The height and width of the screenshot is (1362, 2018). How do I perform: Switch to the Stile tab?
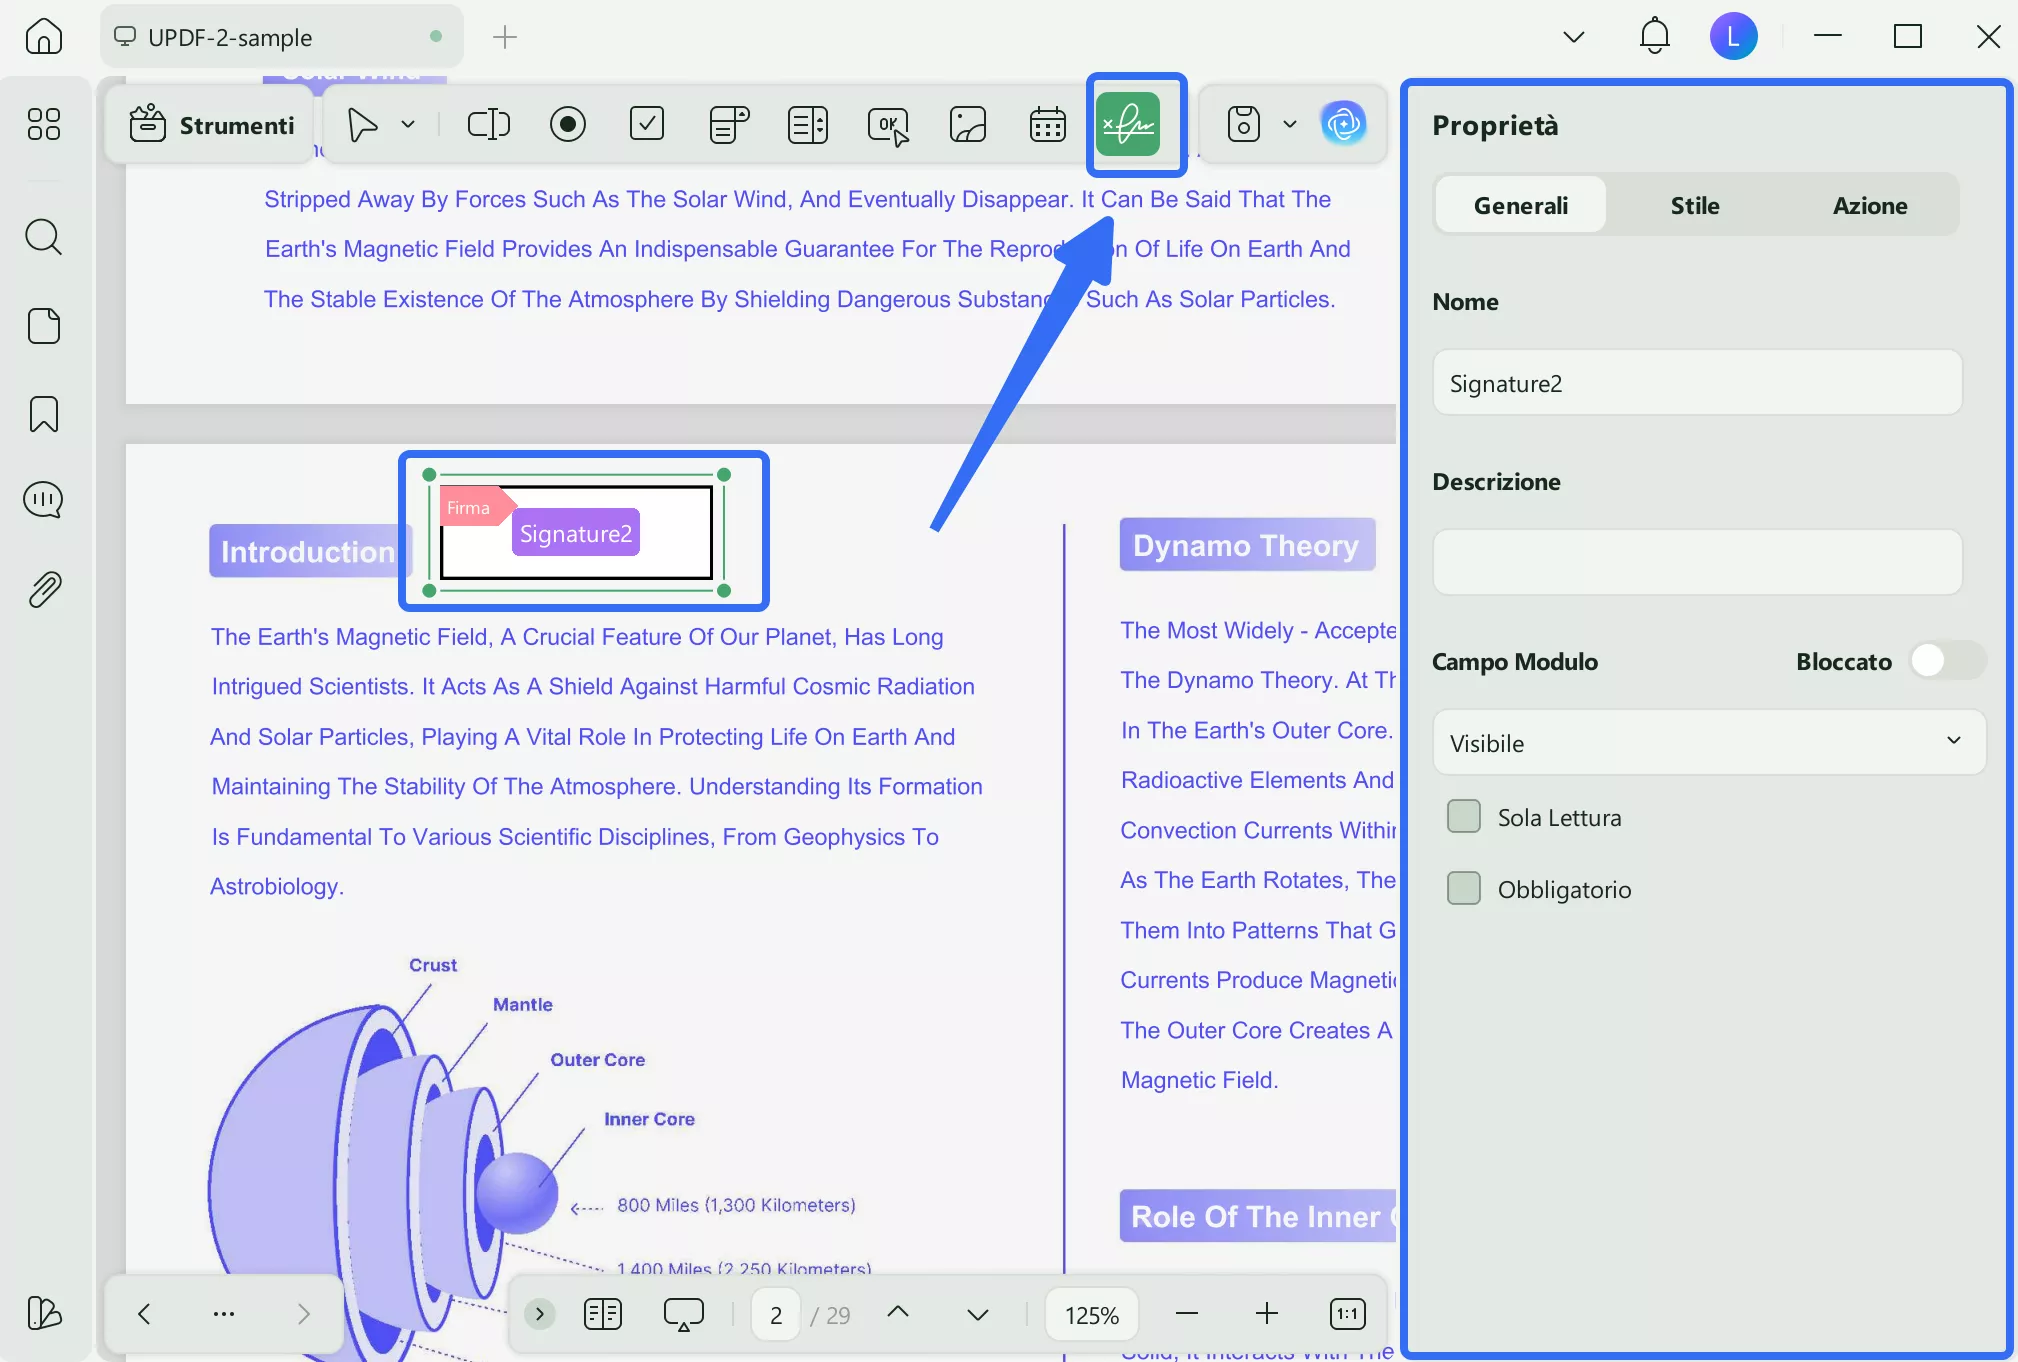click(1694, 206)
